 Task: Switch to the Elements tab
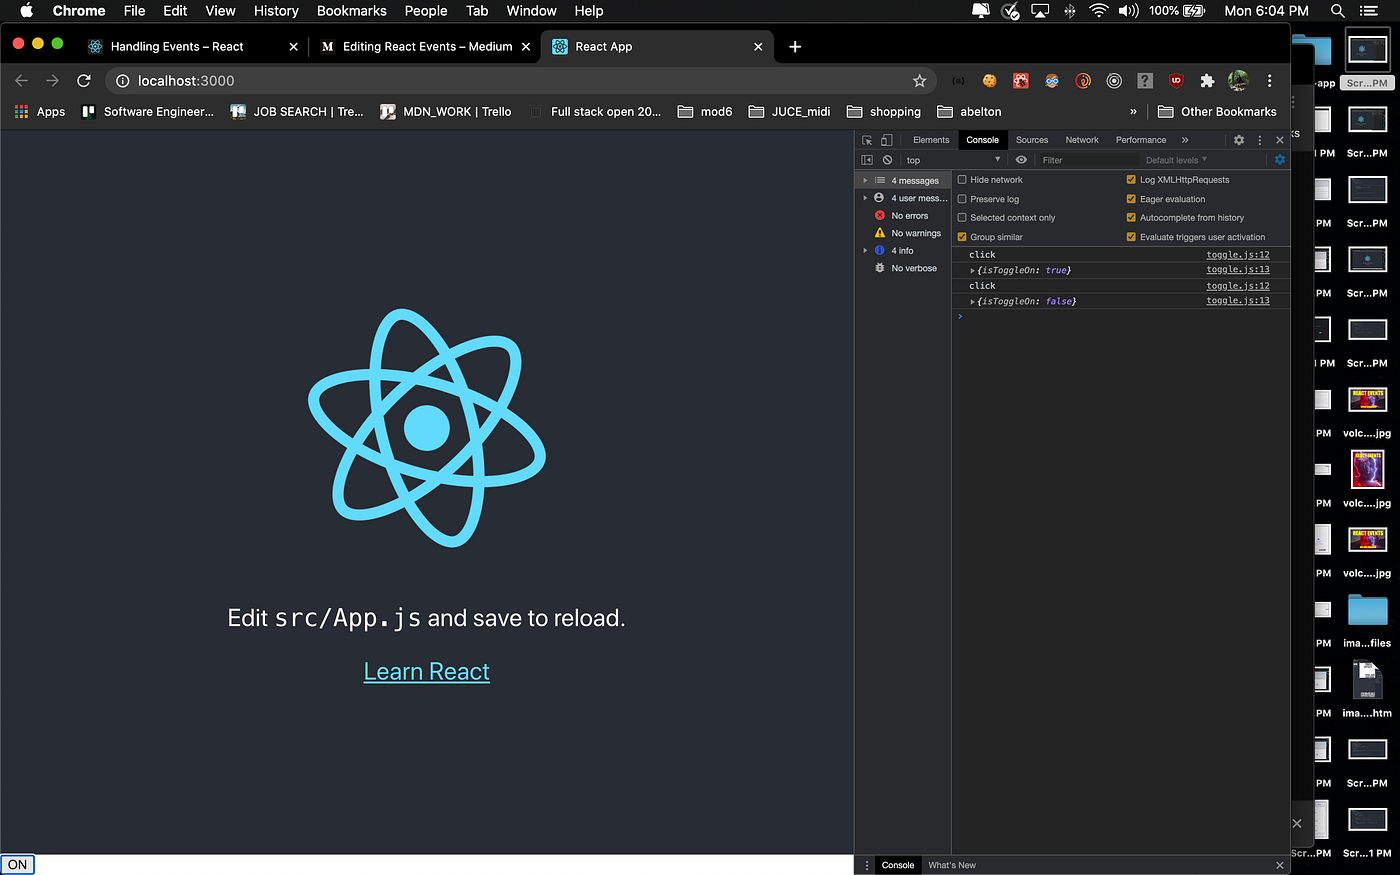pyautogui.click(x=931, y=140)
